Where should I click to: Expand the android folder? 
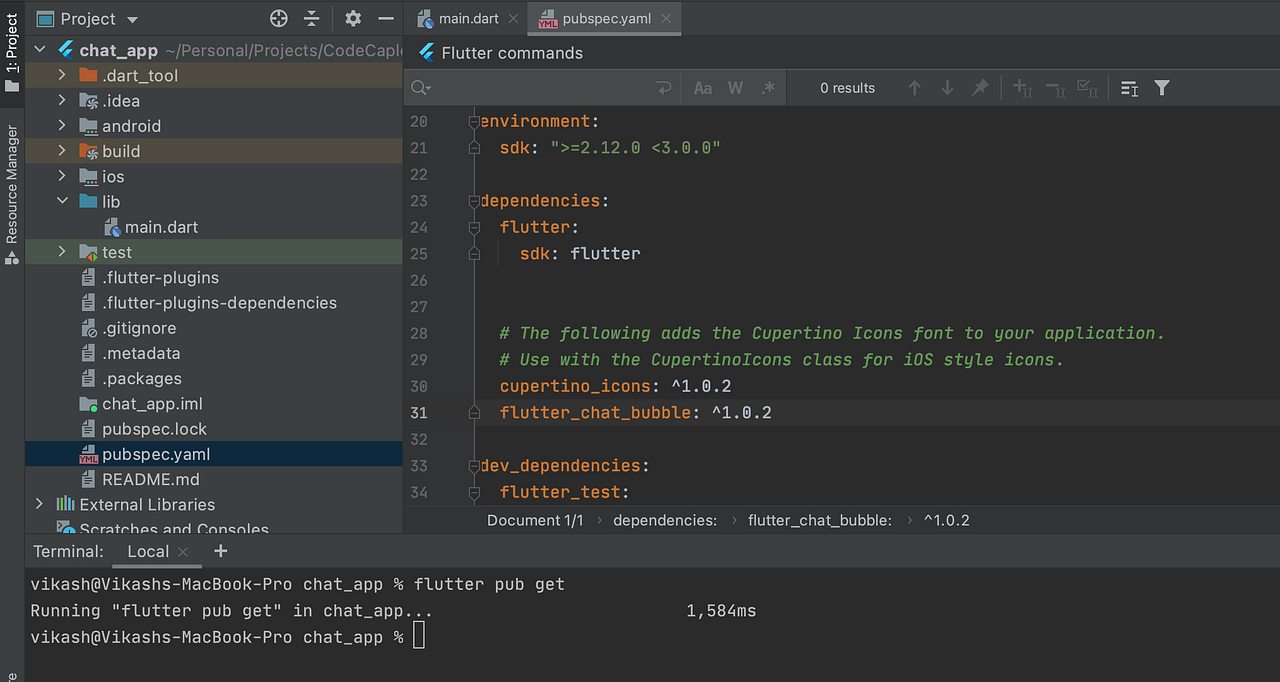(x=61, y=125)
